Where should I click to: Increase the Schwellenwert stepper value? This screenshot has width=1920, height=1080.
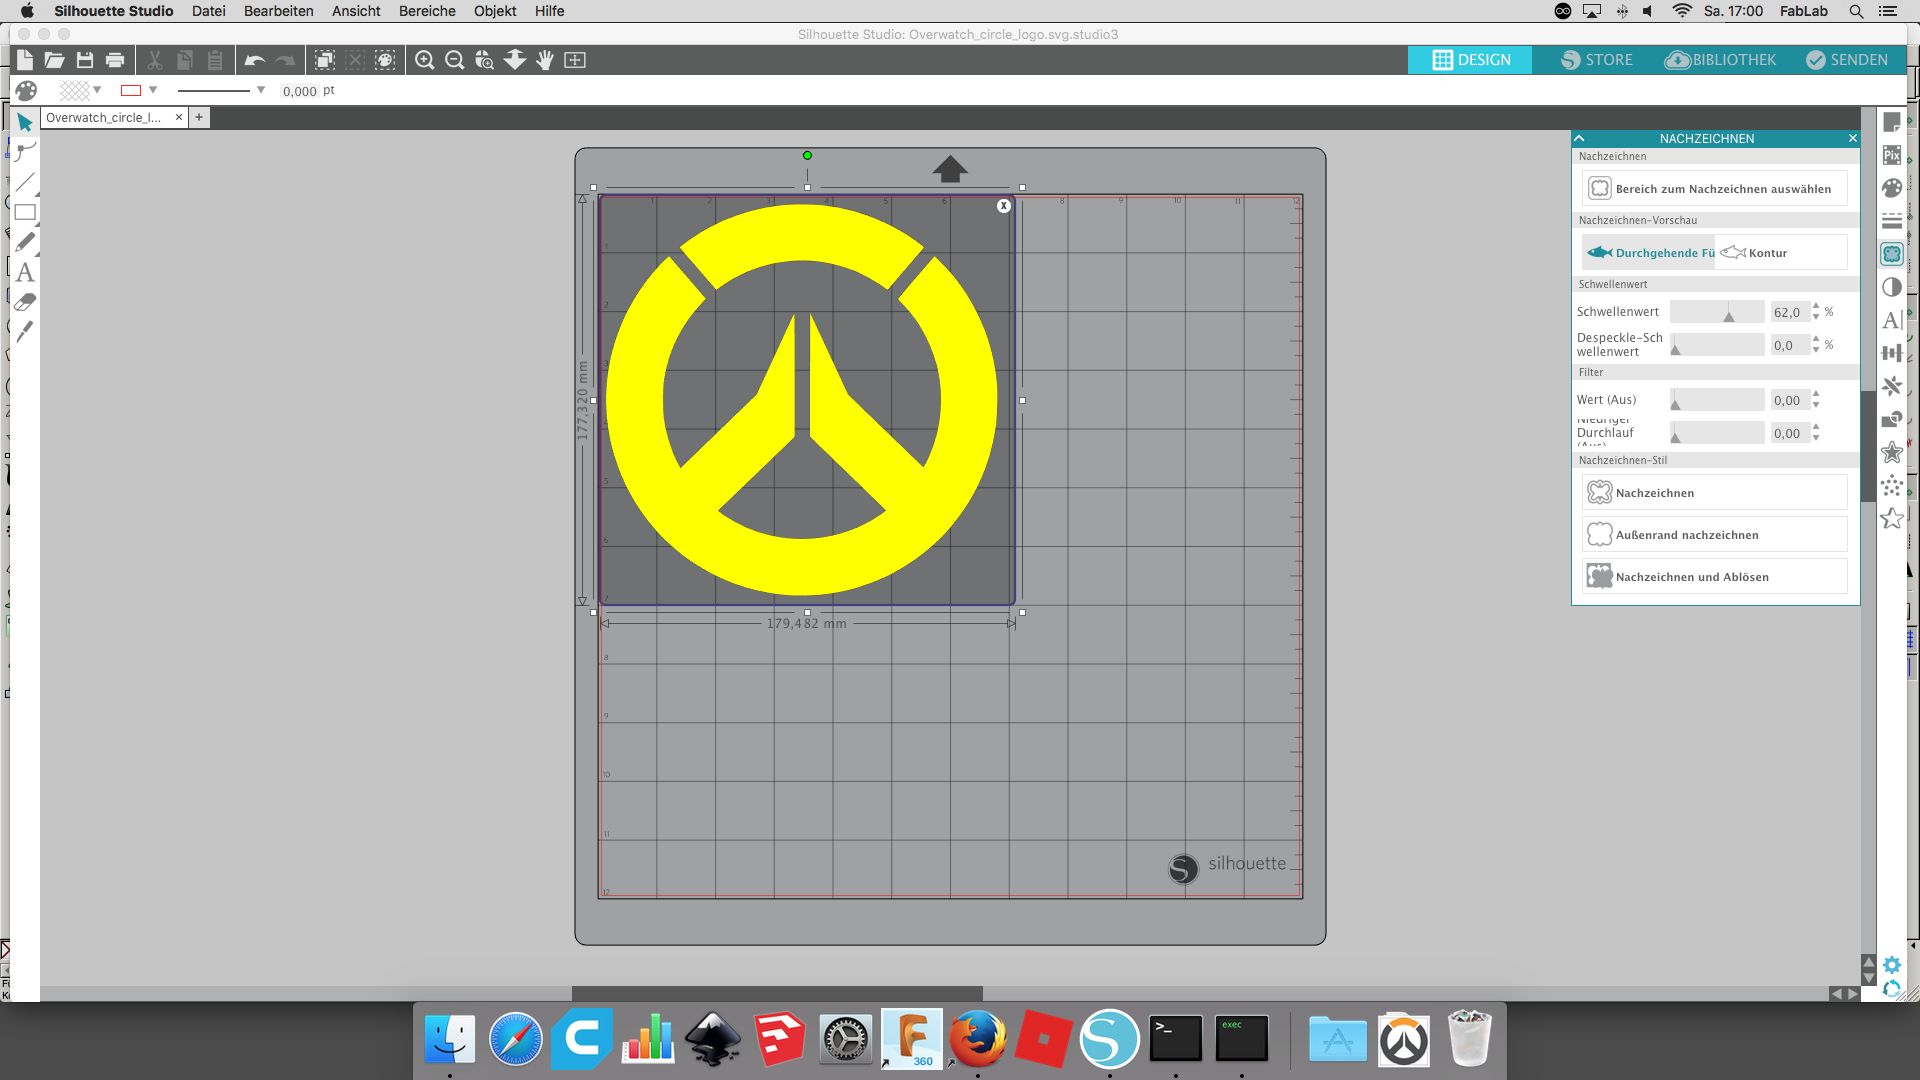point(1816,307)
